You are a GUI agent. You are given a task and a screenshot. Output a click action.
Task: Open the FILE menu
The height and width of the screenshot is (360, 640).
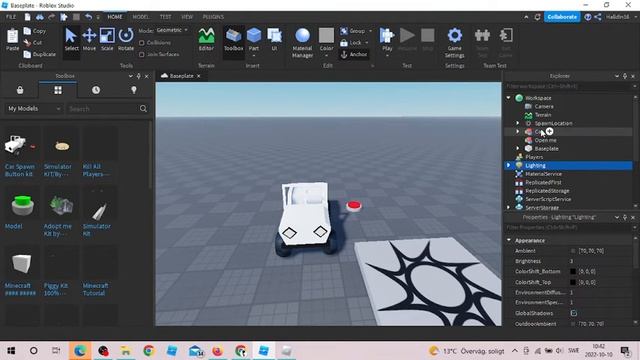[x=11, y=17]
